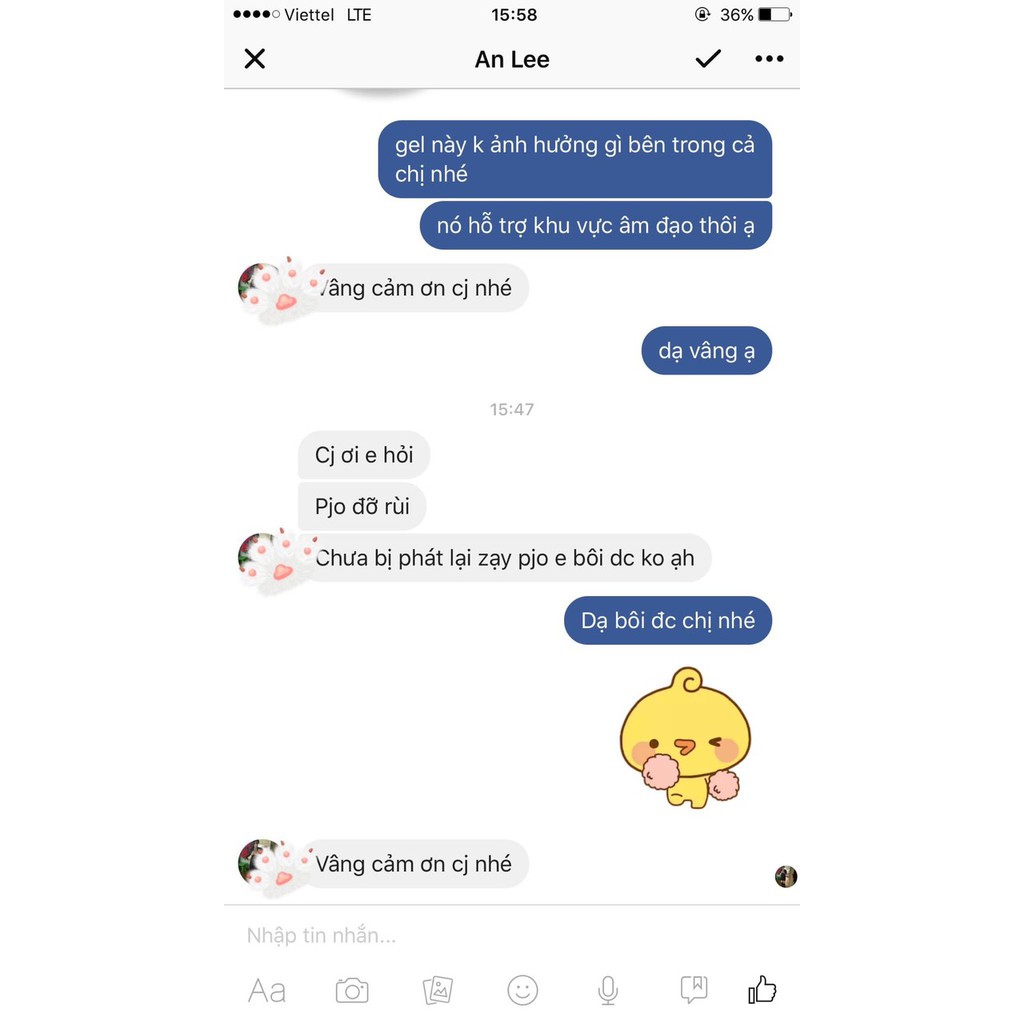
Task: Open the photo gallery icon
Action: click(x=438, y=991)
